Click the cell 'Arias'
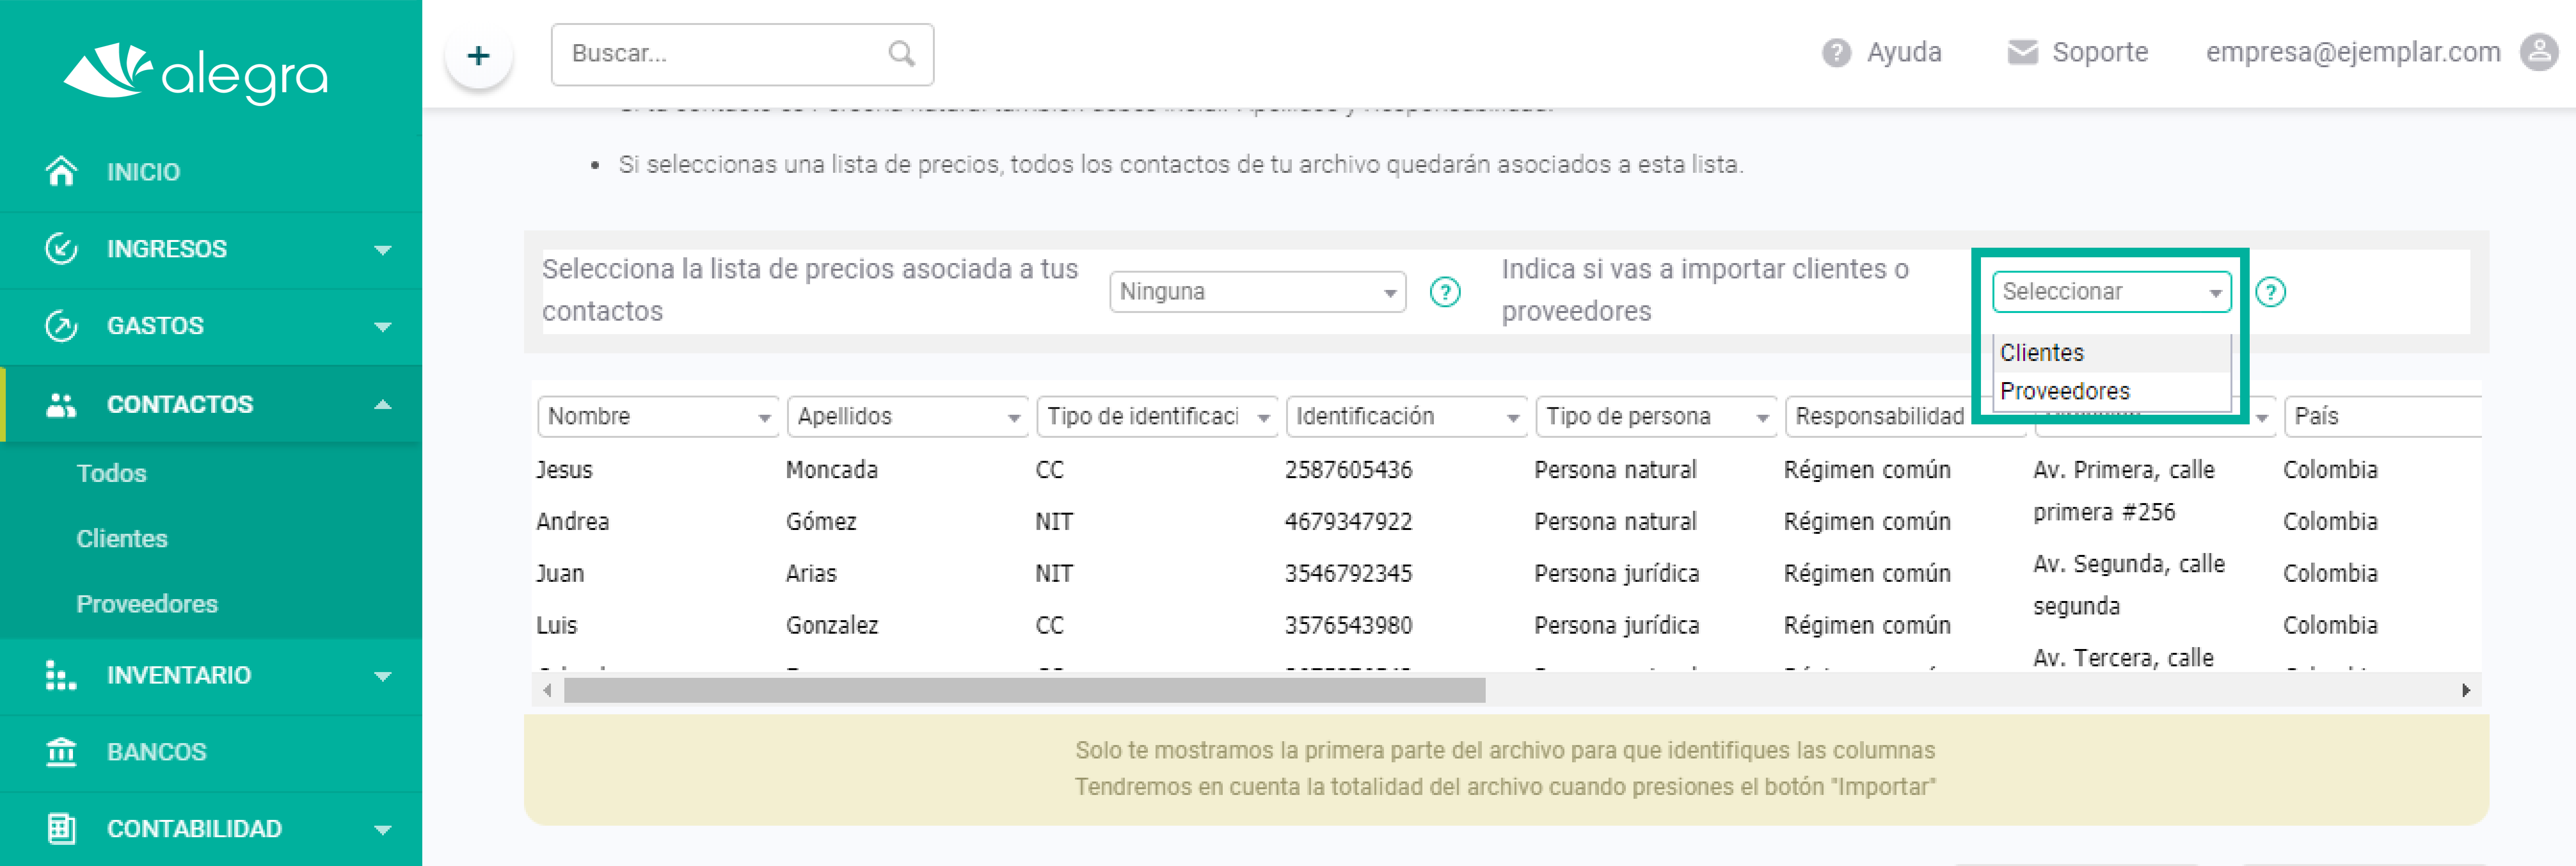2576x866 pixels. pyautogui.click(x=811, y=574)
